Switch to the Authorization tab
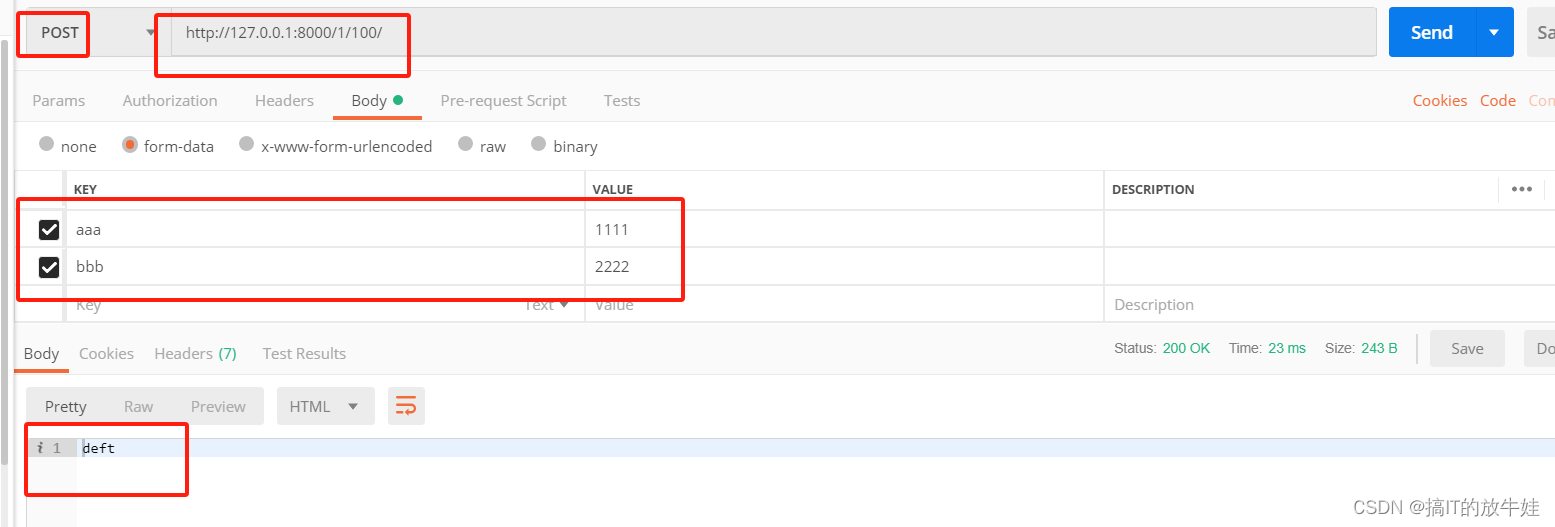Screen dimensions: 1555x527 click(170, 100)
